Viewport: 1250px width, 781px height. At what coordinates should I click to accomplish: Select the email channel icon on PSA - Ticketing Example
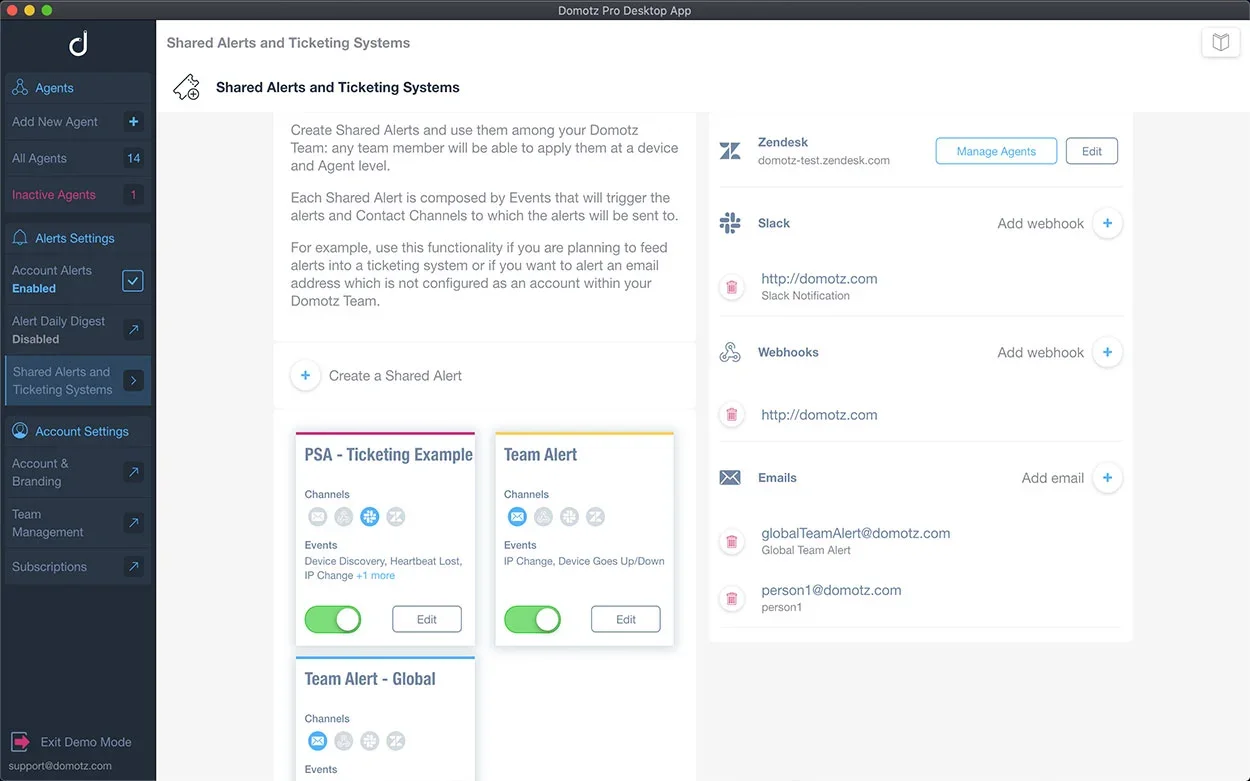tap(317, 517)
